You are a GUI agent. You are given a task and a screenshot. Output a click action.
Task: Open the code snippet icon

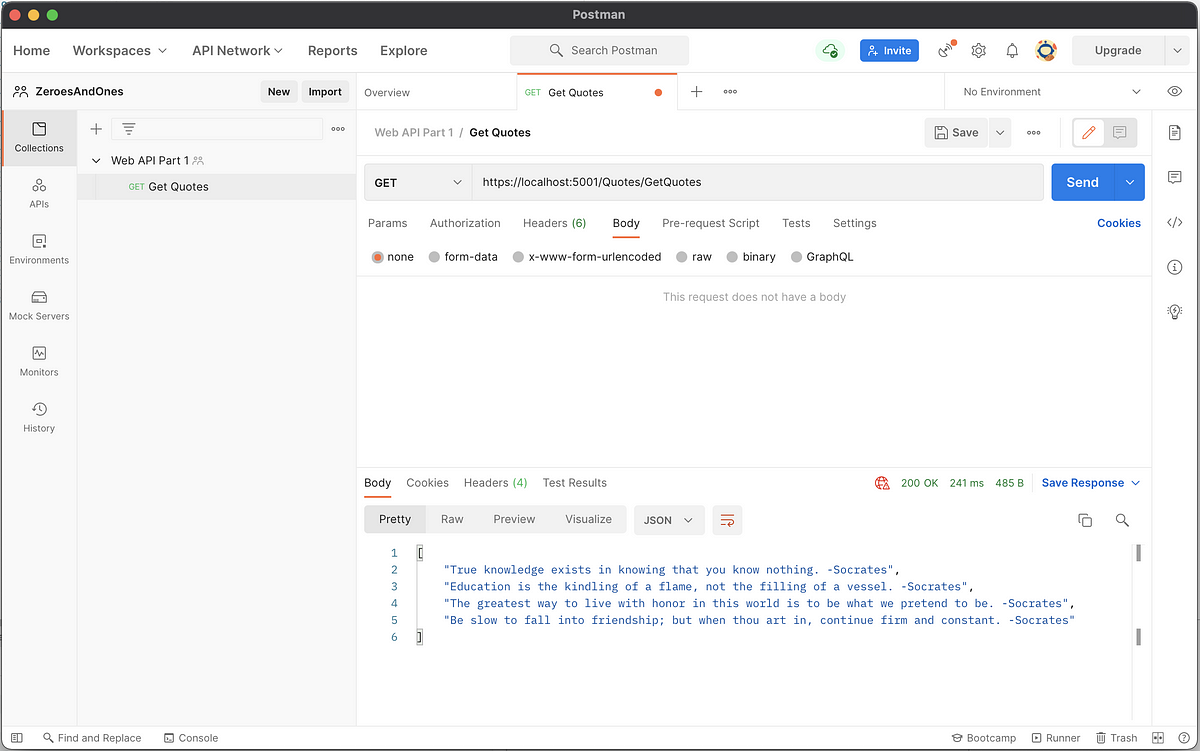[x=1175, y=222]
